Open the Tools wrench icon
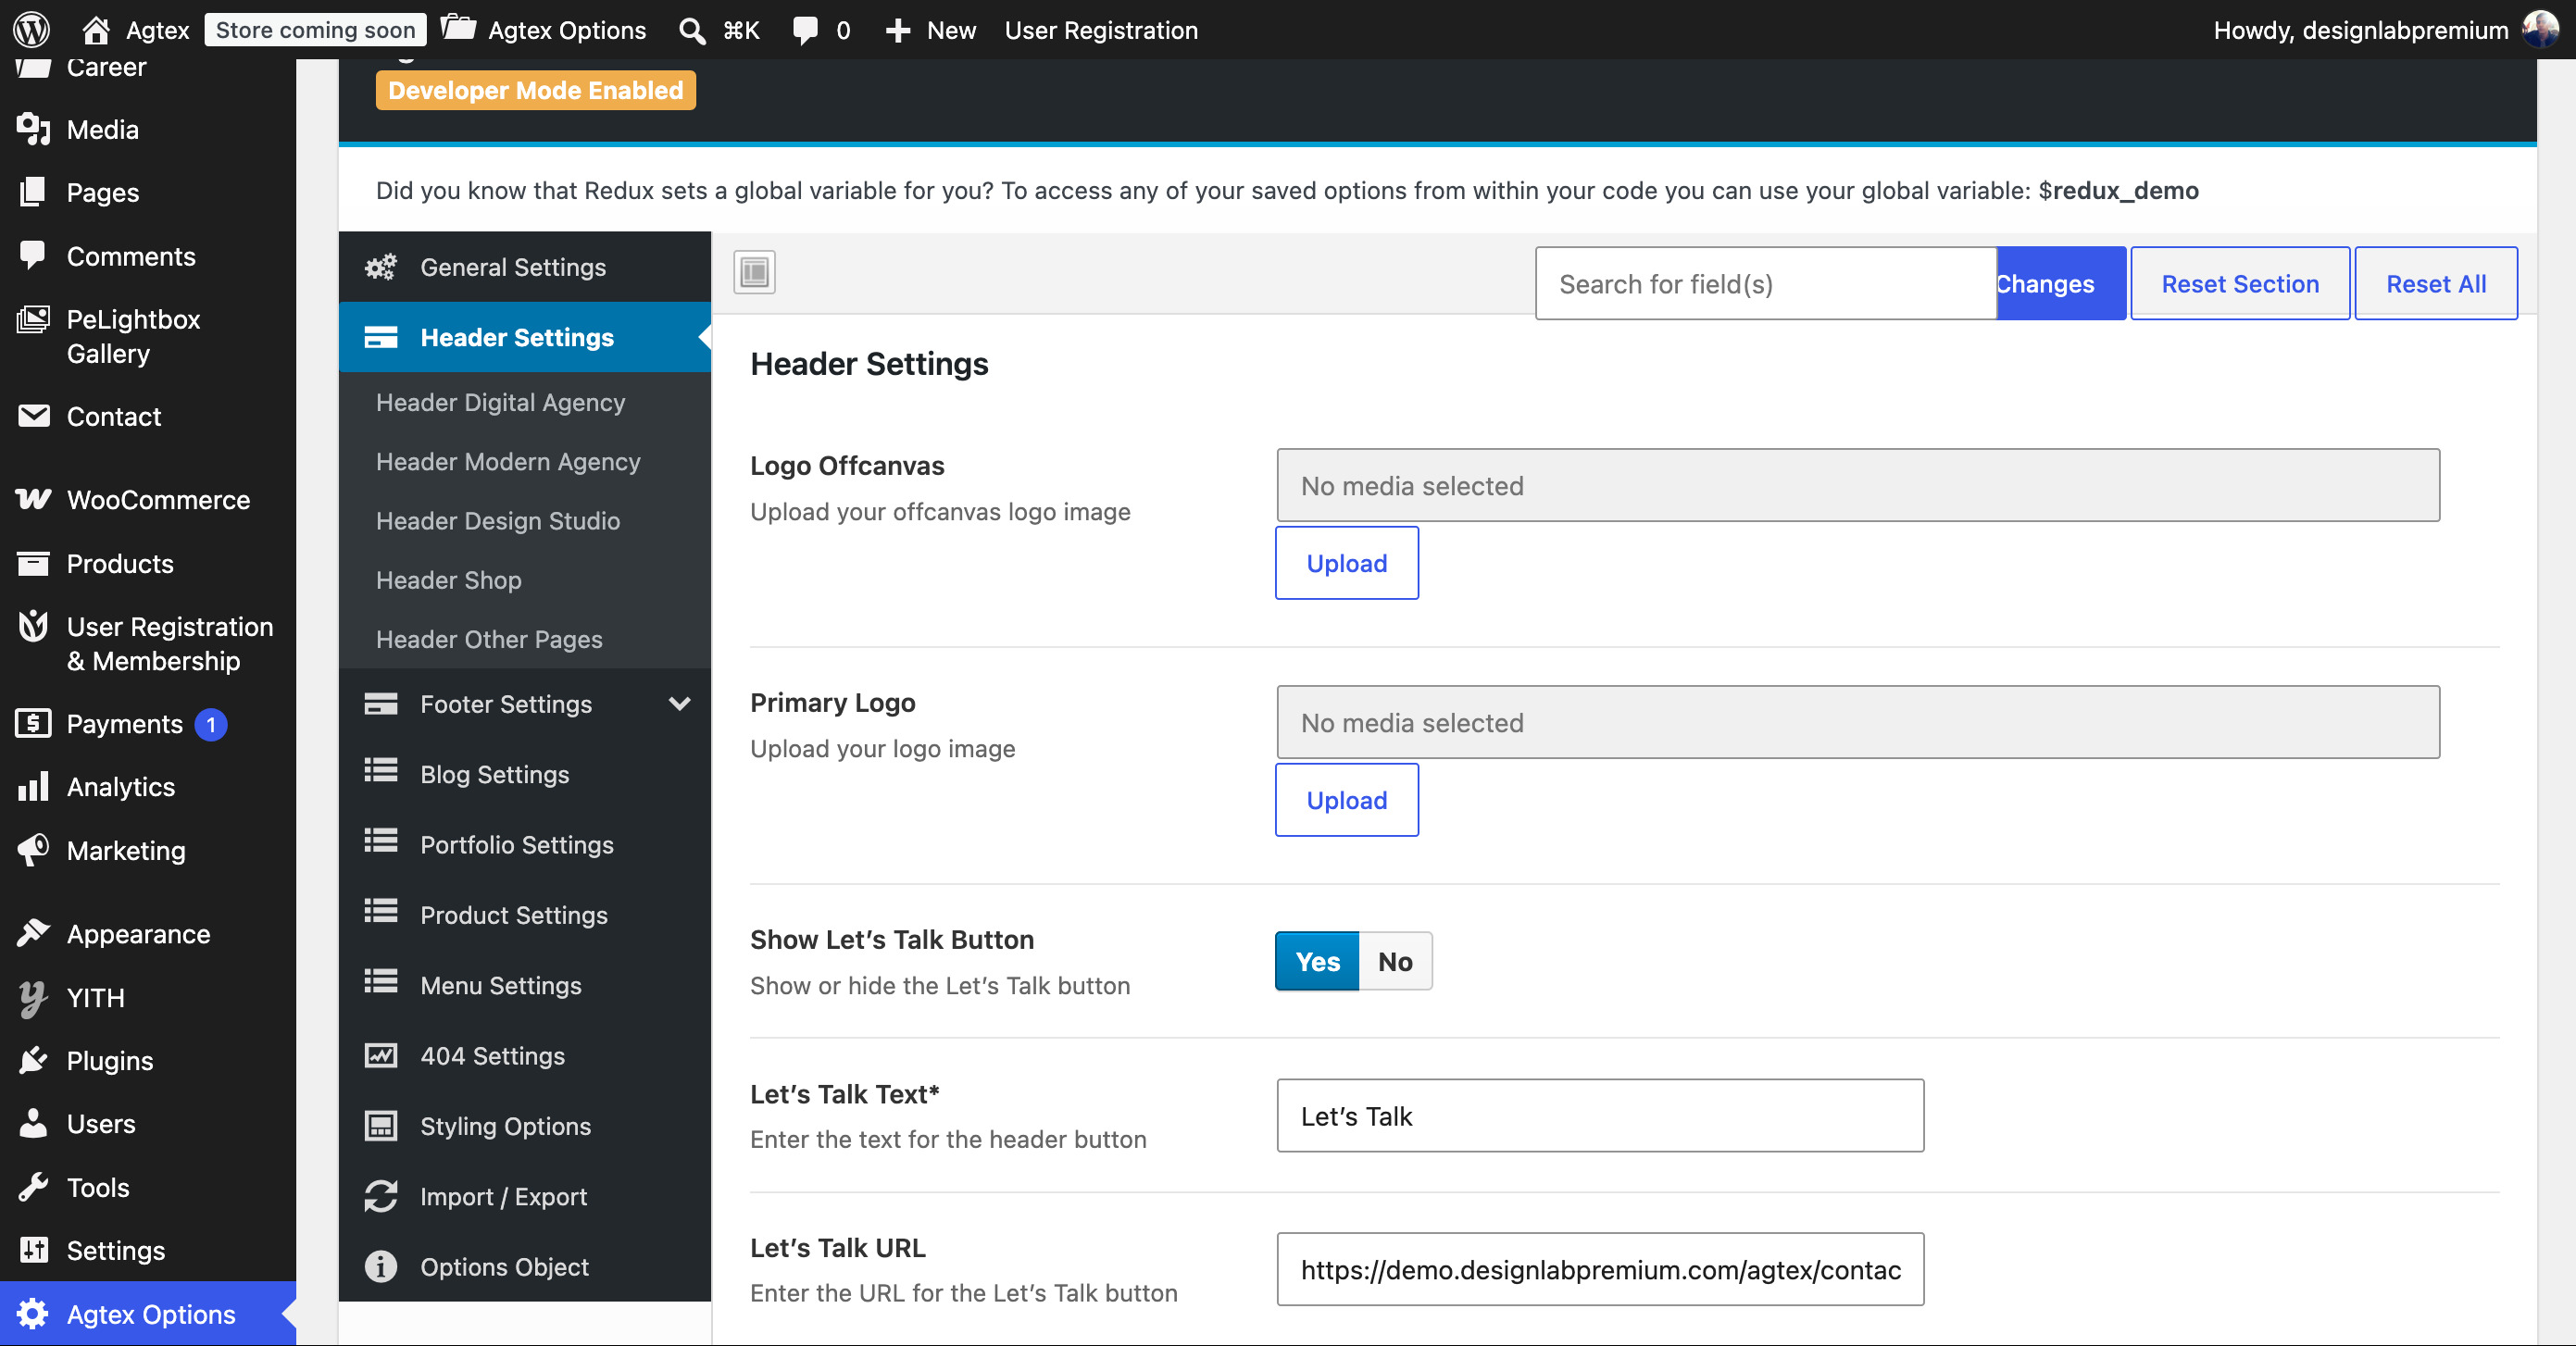The image size is (2576, 1346). coord(33,1187)
